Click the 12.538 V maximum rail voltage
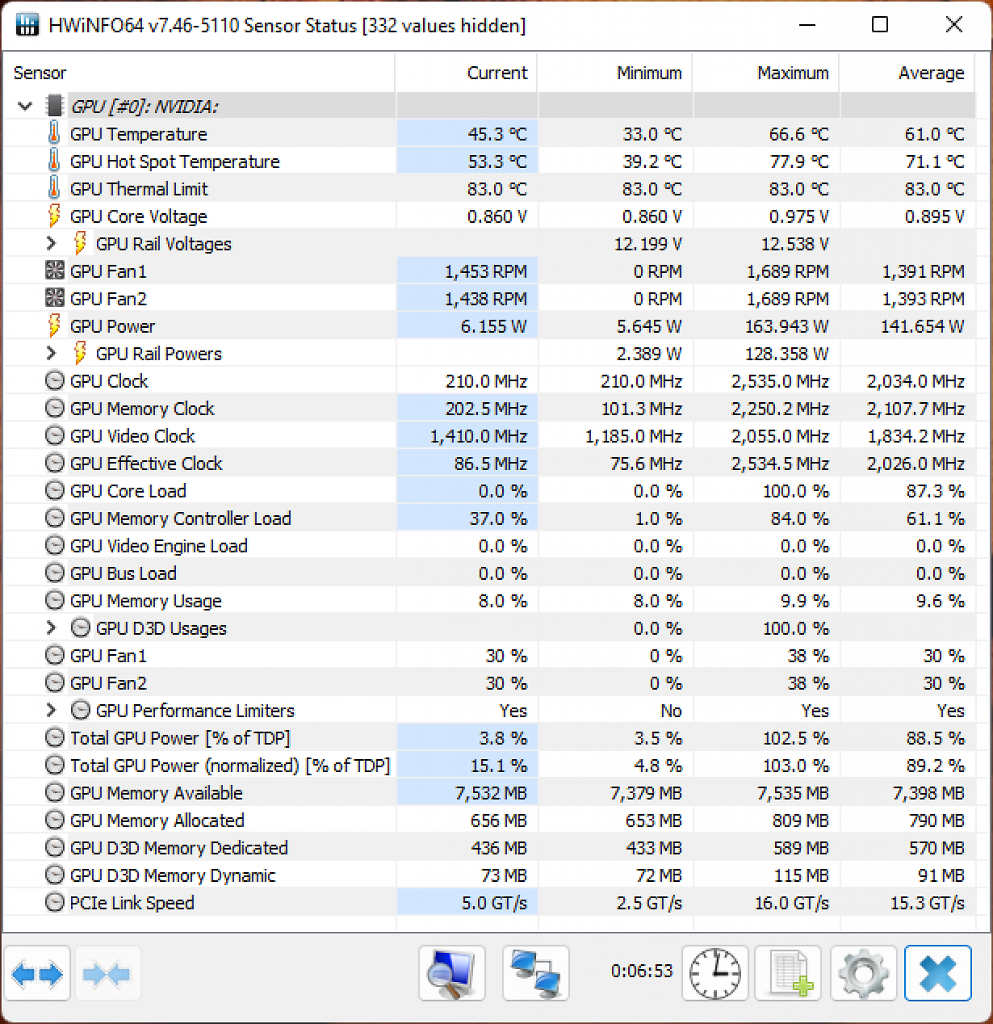The image size is (993, 1024). 795,244
